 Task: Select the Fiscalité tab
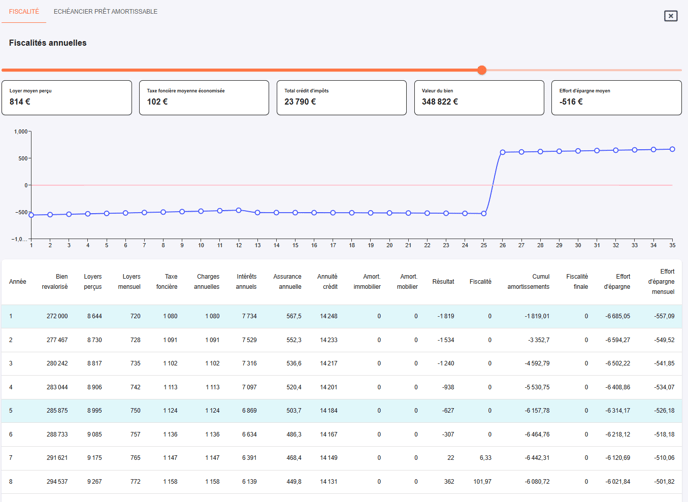click(x=24, y=12)
